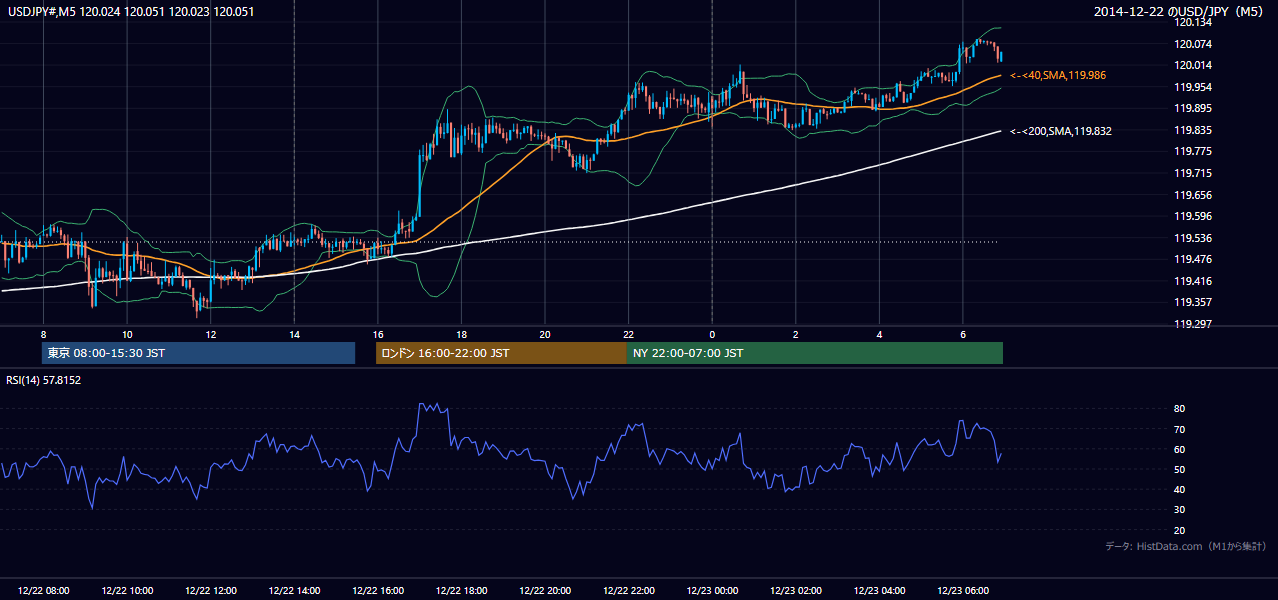The height and width of the screenshot is (600, 1278).
Task: Click RSI scale level 40
Action: pyautogui.click(x=1179, y=489)
